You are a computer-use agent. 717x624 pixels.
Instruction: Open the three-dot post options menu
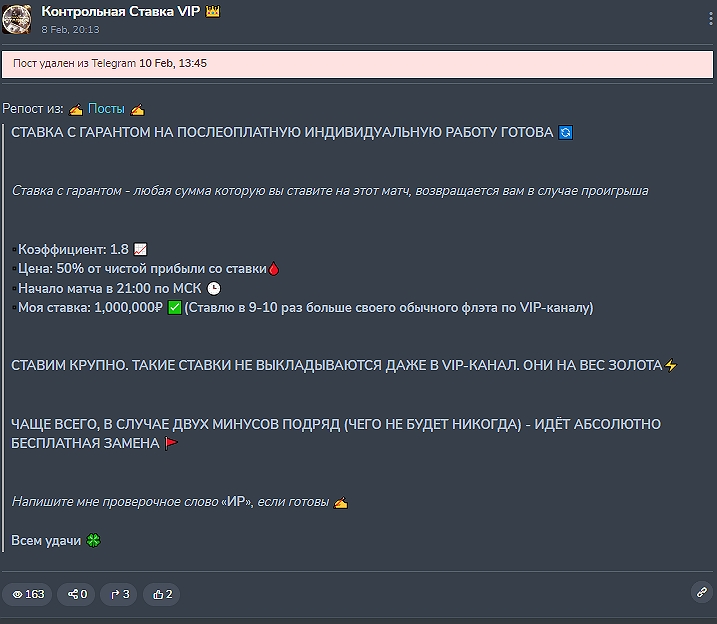[710, 19]
